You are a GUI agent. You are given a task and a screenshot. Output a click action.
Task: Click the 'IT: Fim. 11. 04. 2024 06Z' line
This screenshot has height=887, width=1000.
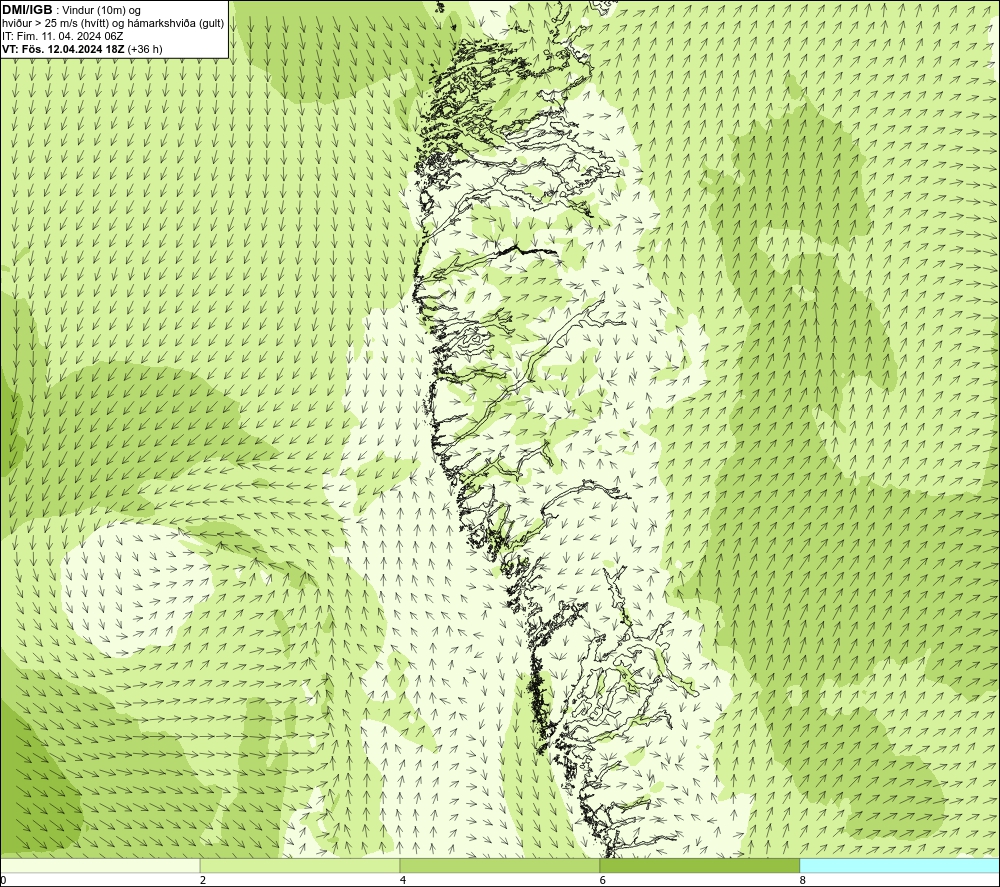[x=62, y=36]
